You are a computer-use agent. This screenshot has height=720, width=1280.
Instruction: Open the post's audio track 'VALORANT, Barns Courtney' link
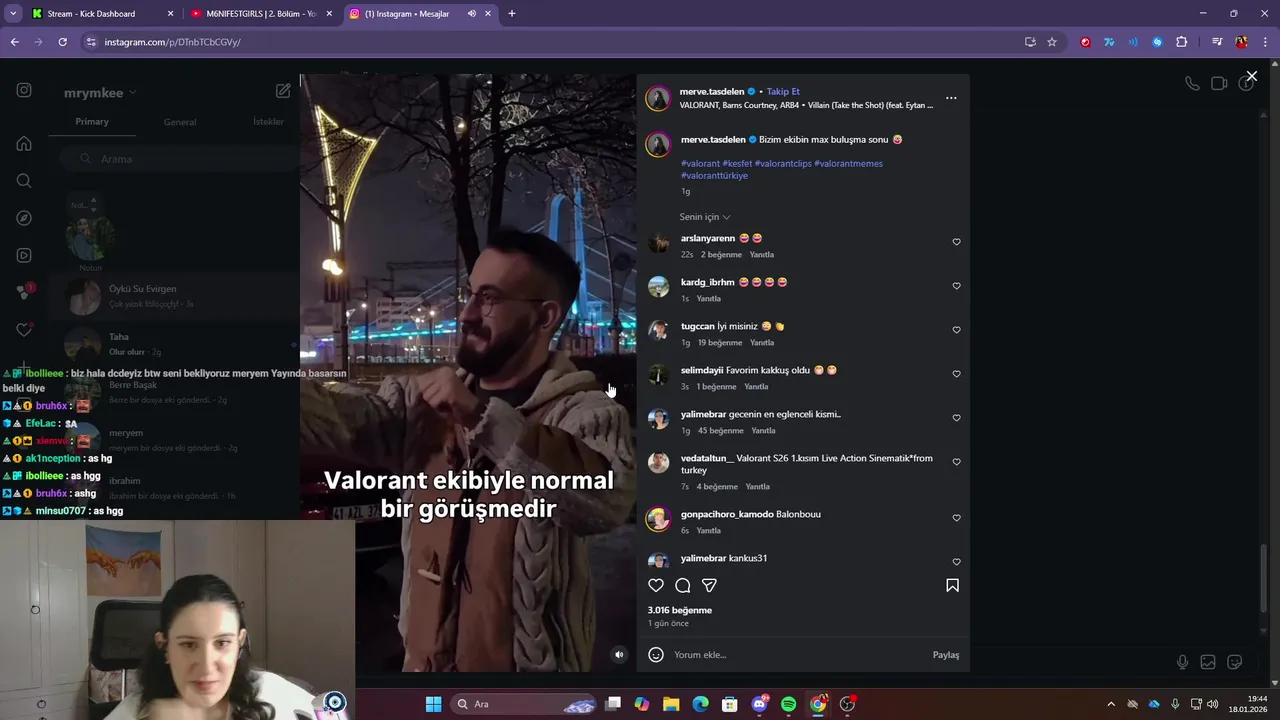806,105
